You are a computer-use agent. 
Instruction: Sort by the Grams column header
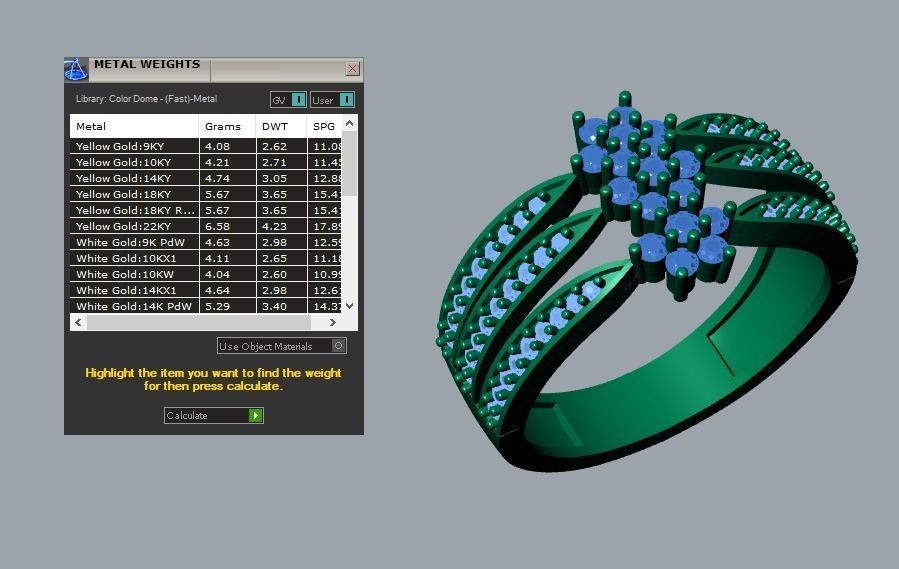(x=227, y=126)
